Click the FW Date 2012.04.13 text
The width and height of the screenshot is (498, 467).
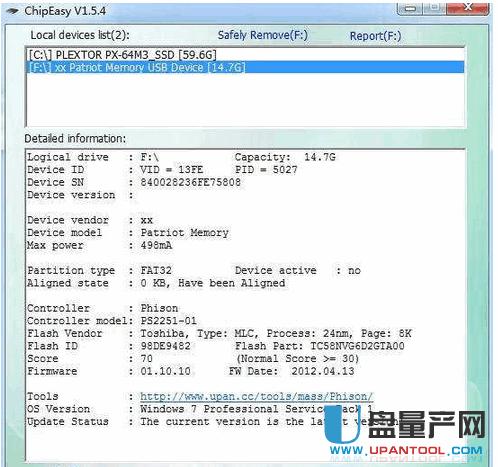[x=291, y=371]
